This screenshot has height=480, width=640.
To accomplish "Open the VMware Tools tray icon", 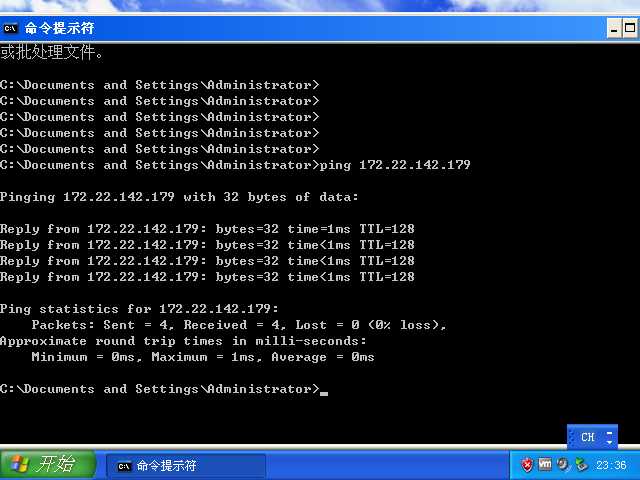I will tap(545, 464).
